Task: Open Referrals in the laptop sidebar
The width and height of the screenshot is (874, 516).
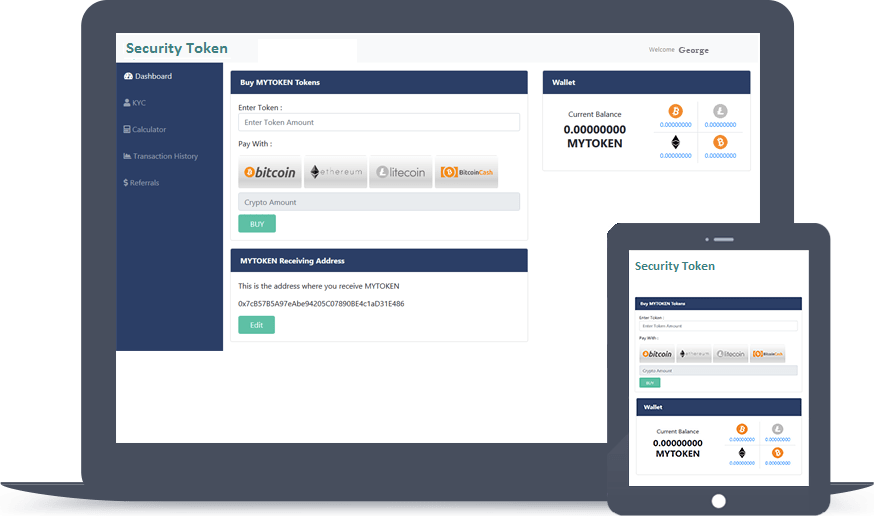Action: coord(141,183)
